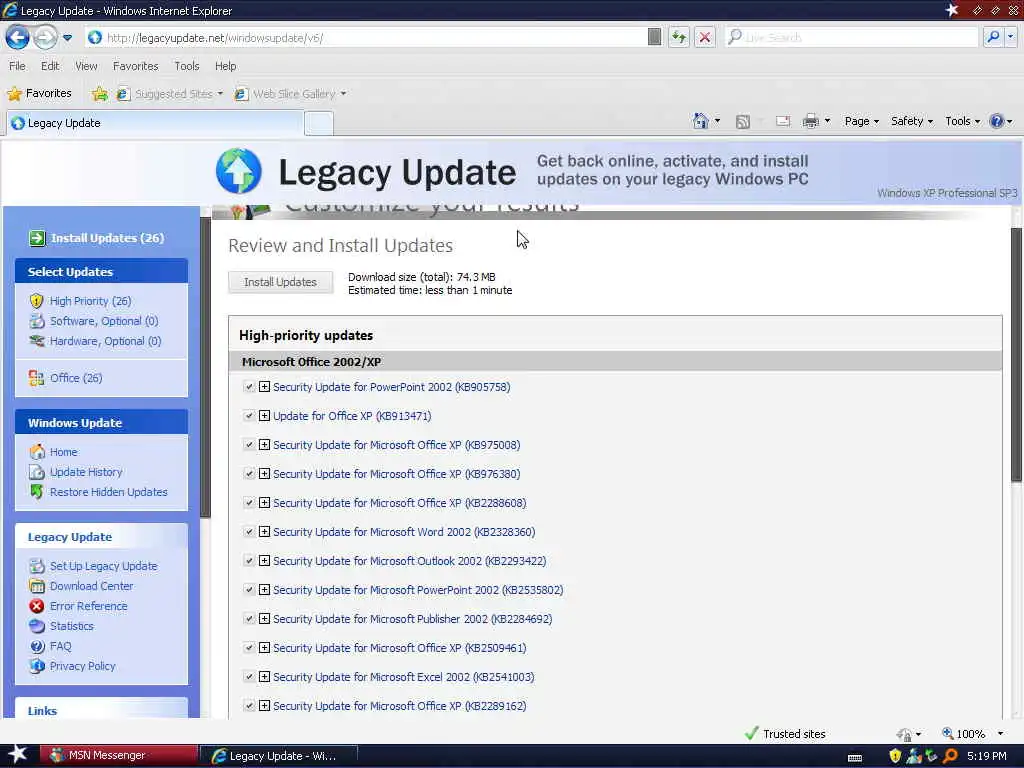Screen dimensions: 1024x768
Task: Open the 100% zoom level dropdown
Action: [x=1000, y=734]
